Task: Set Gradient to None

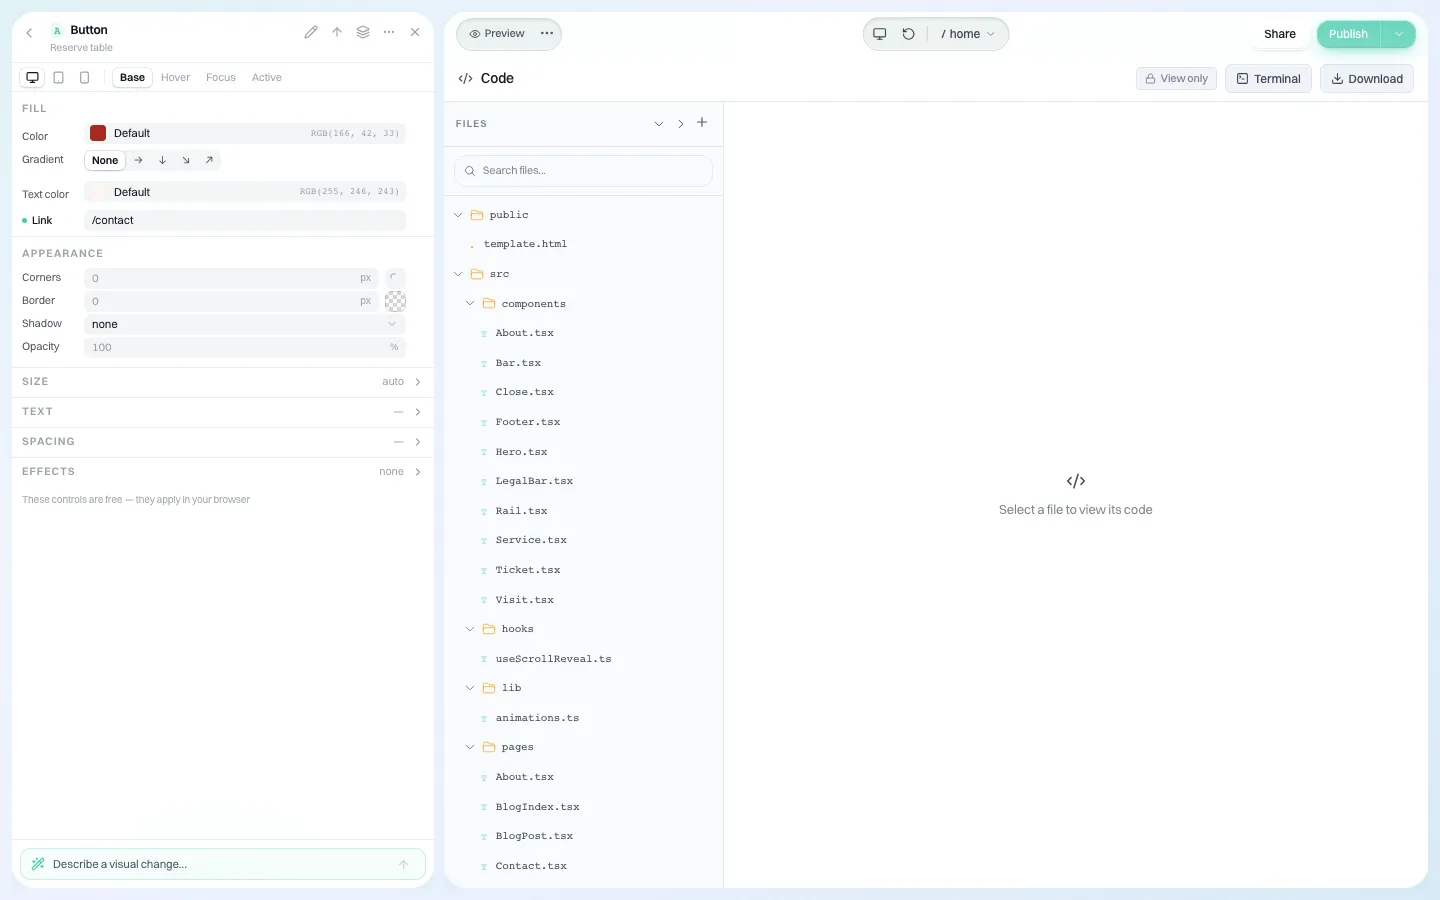Action: click(105, 160)
